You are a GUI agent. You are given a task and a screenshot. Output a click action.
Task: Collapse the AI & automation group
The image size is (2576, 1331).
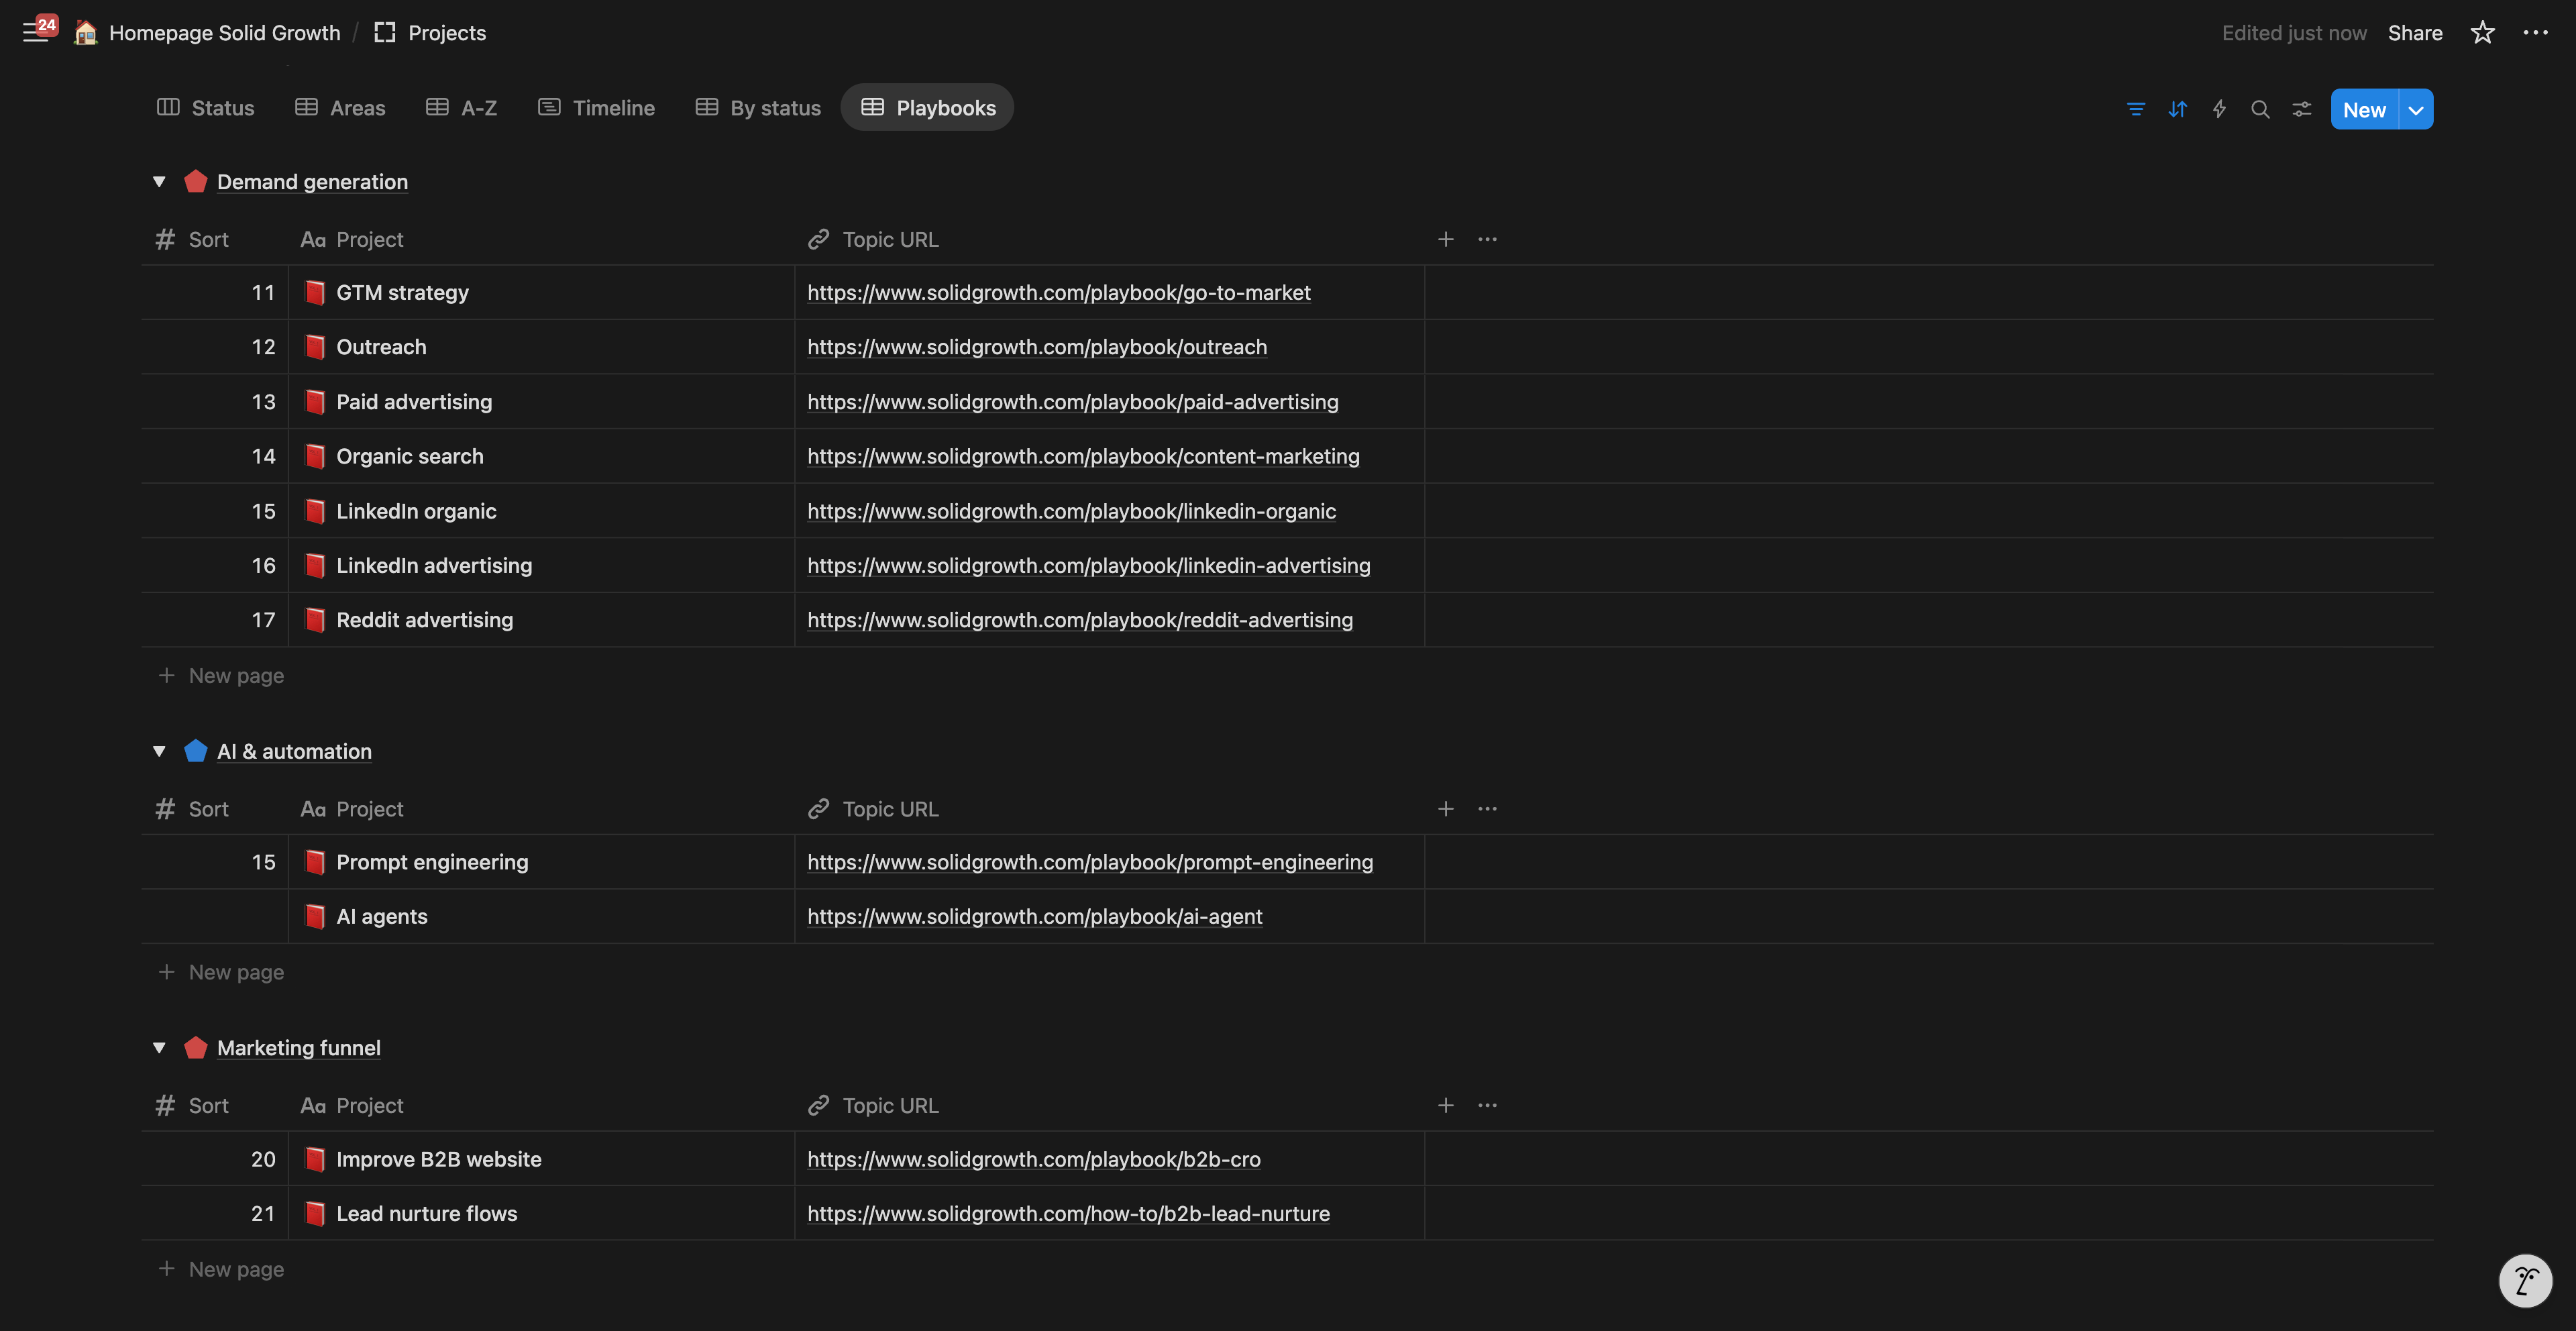pyautogui.click(x=159, y=751)
